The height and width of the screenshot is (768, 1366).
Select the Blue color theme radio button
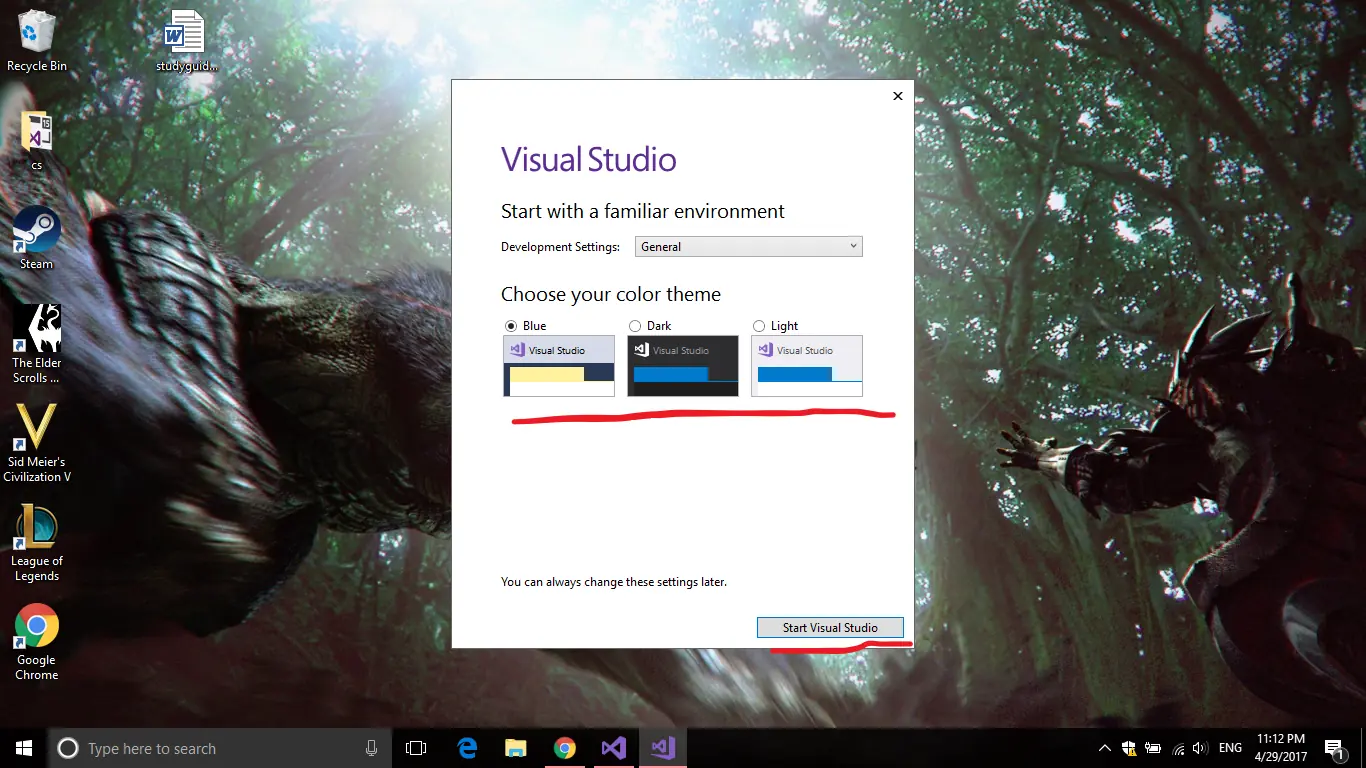tap(511, 326)
